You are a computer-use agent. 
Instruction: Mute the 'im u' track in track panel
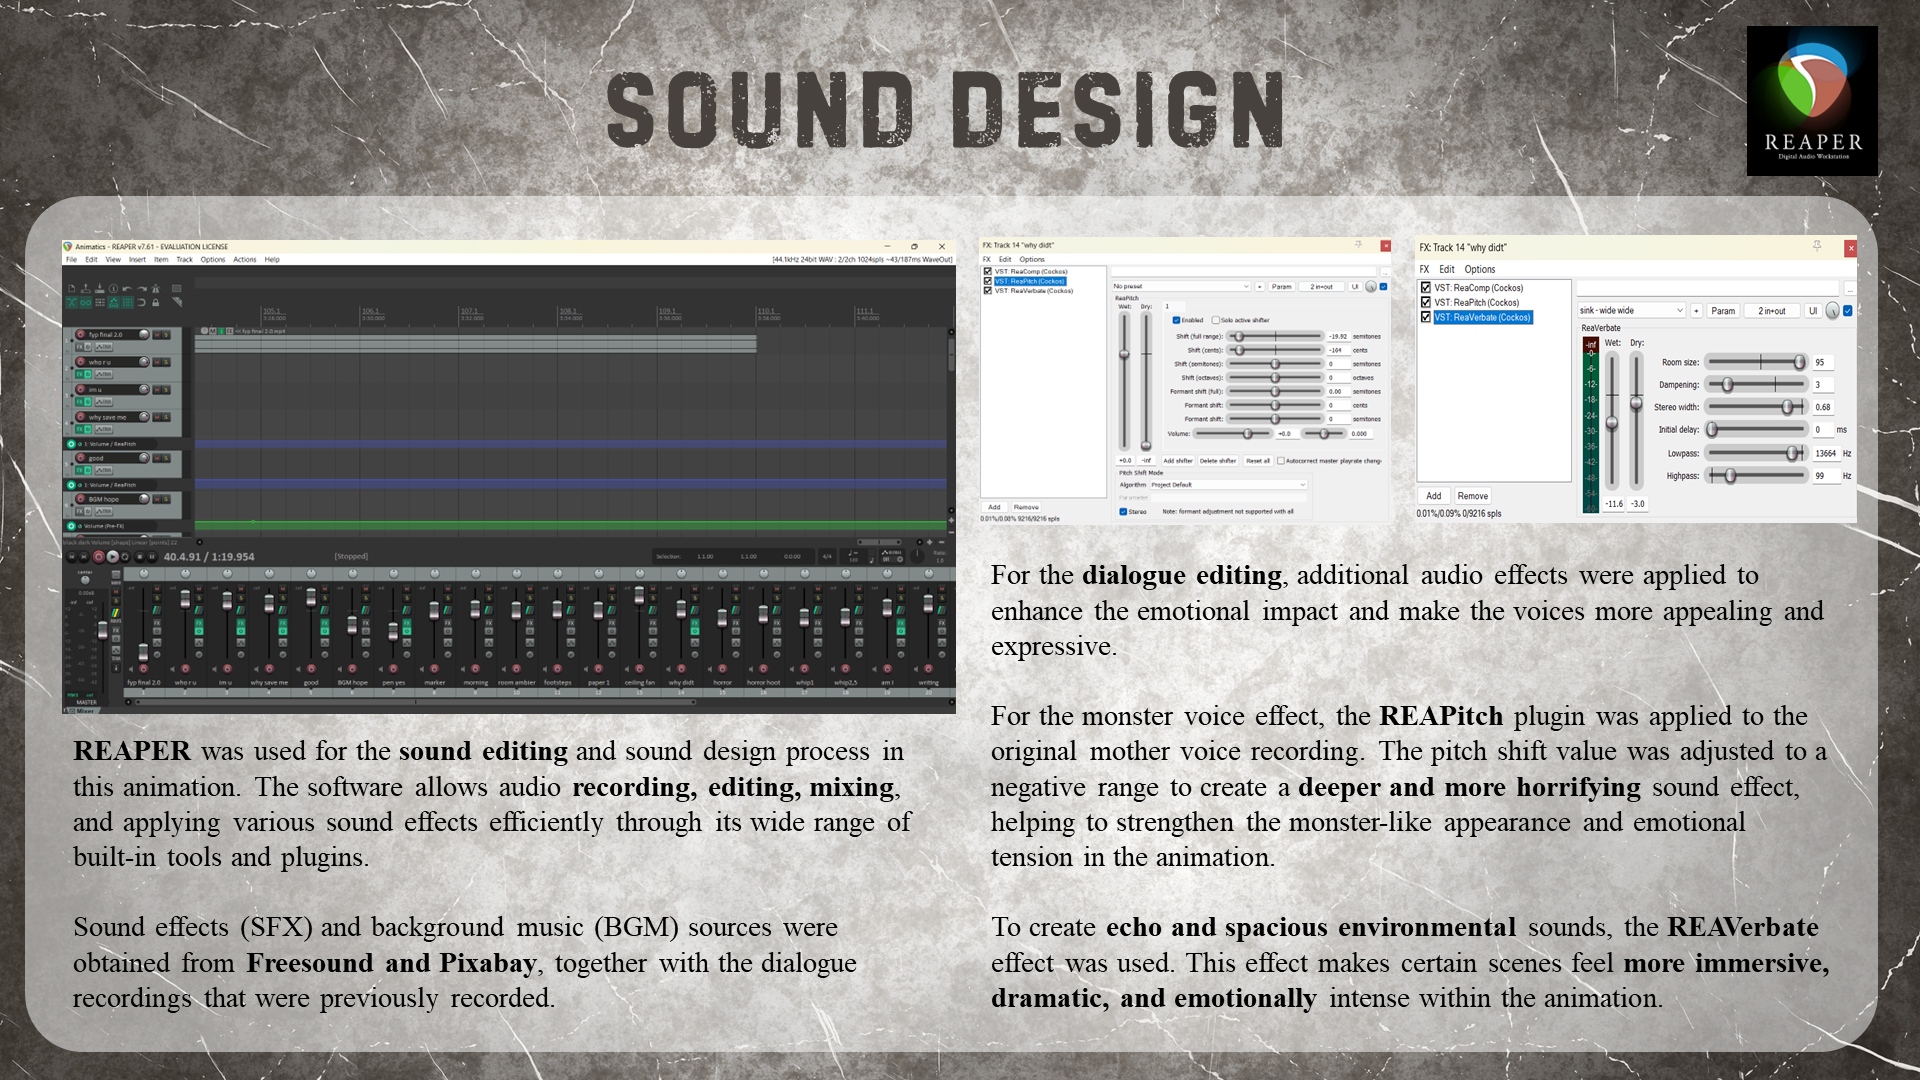pos(157,390)
